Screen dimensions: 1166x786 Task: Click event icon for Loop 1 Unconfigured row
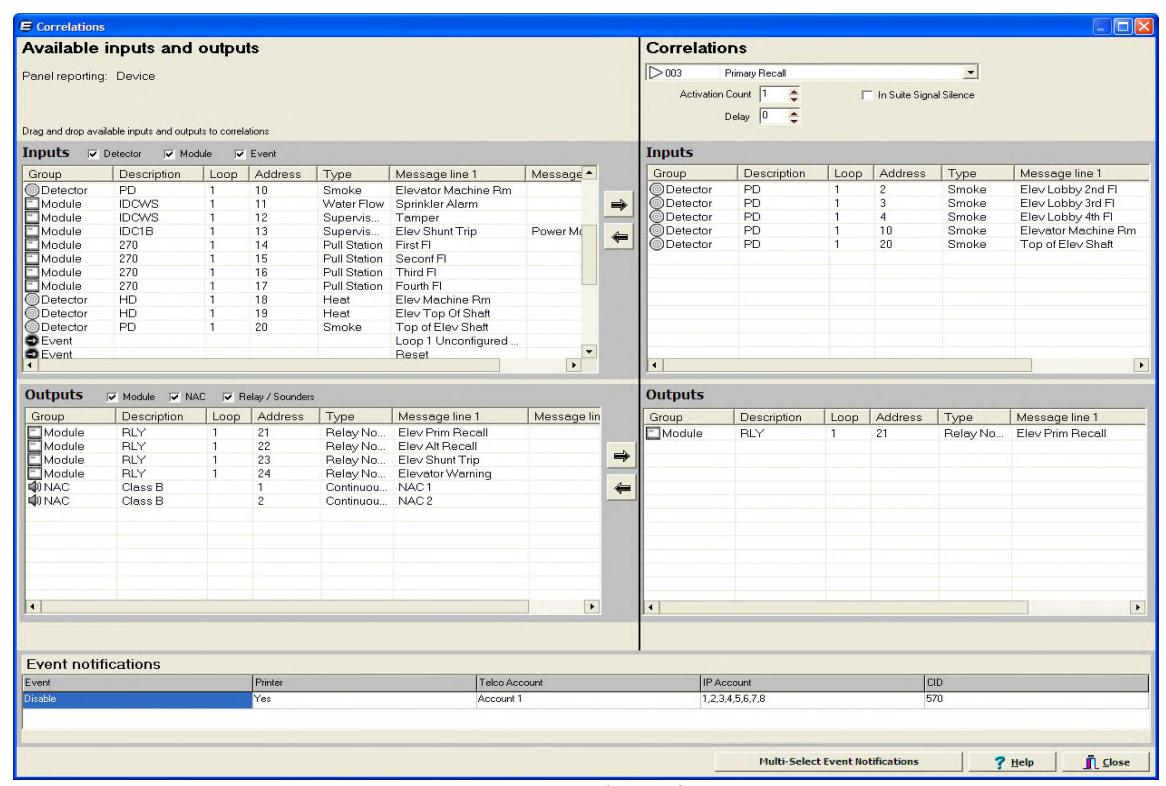(32, 341)
